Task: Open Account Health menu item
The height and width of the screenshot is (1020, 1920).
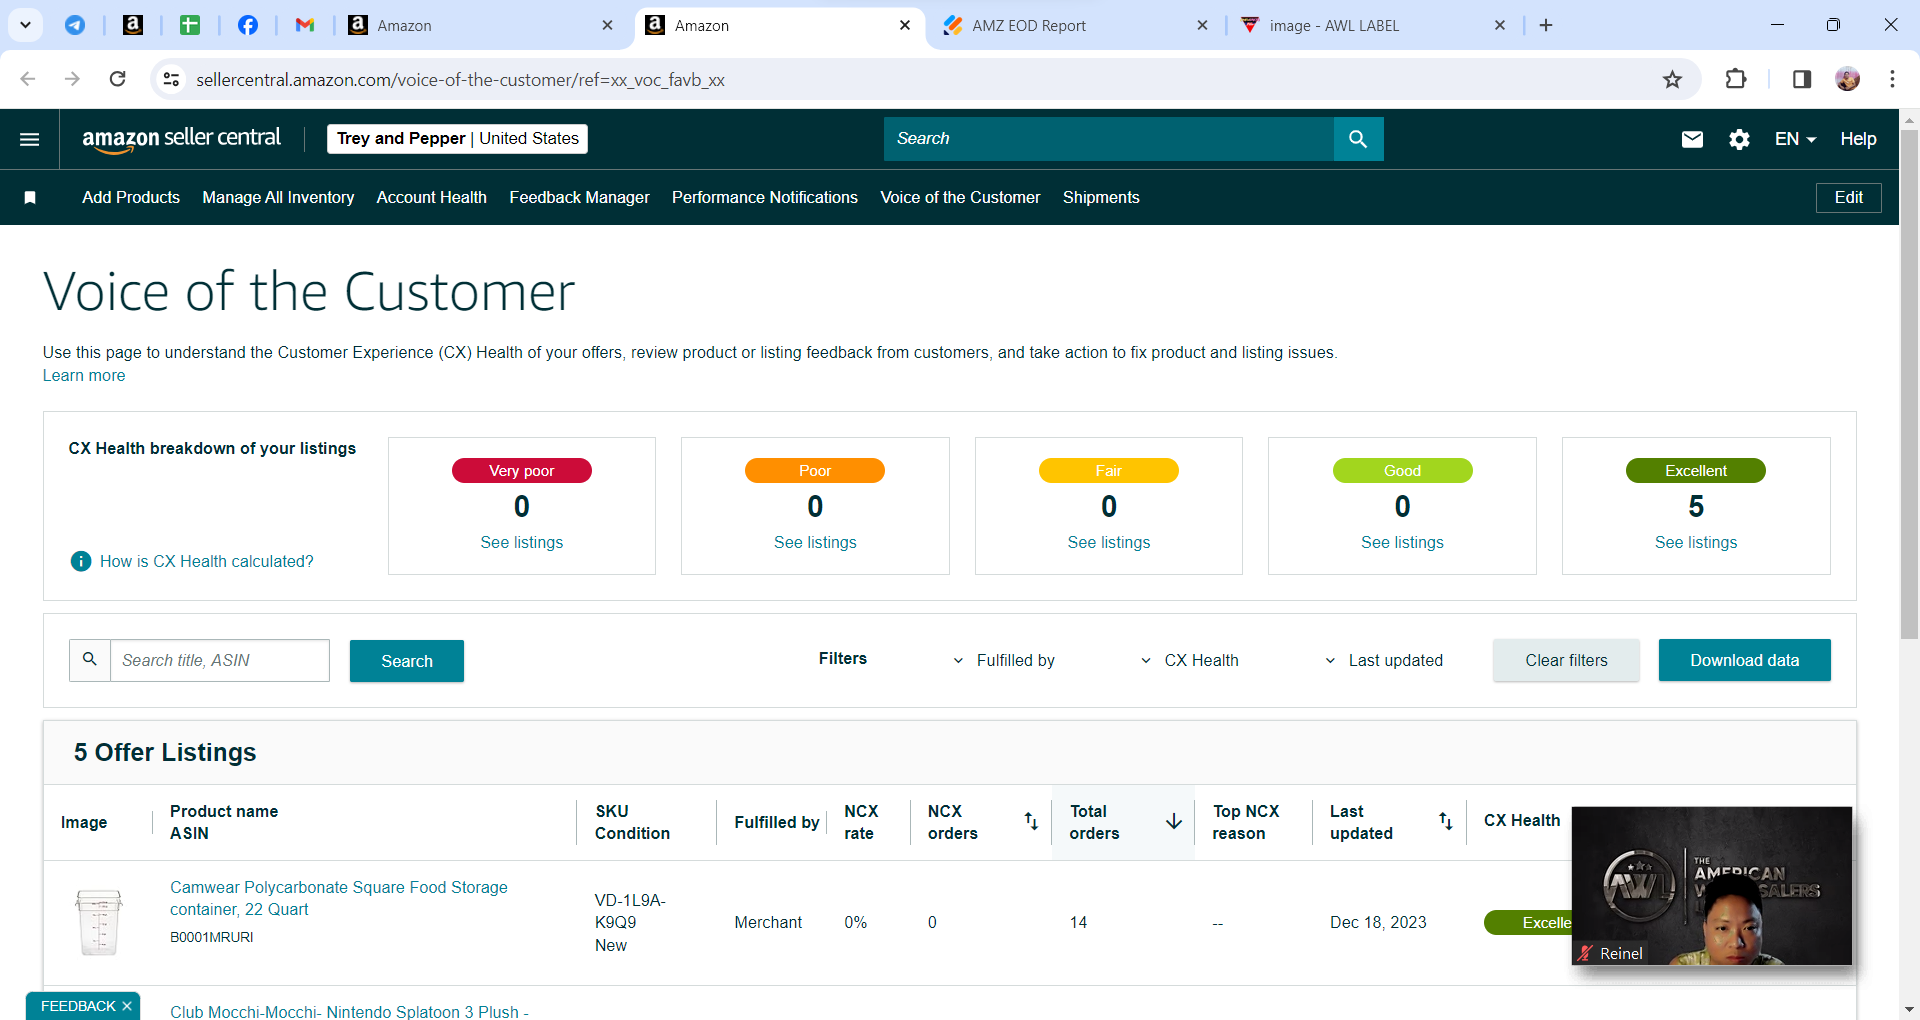Action: 432,198
